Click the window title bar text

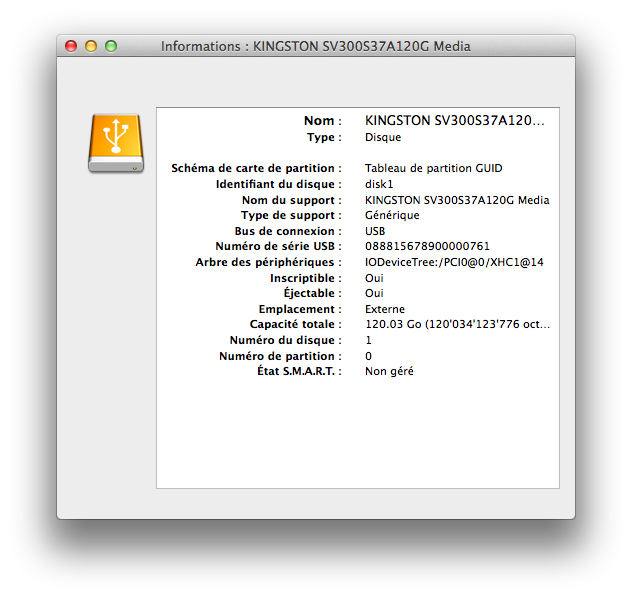tap(315, 46)
